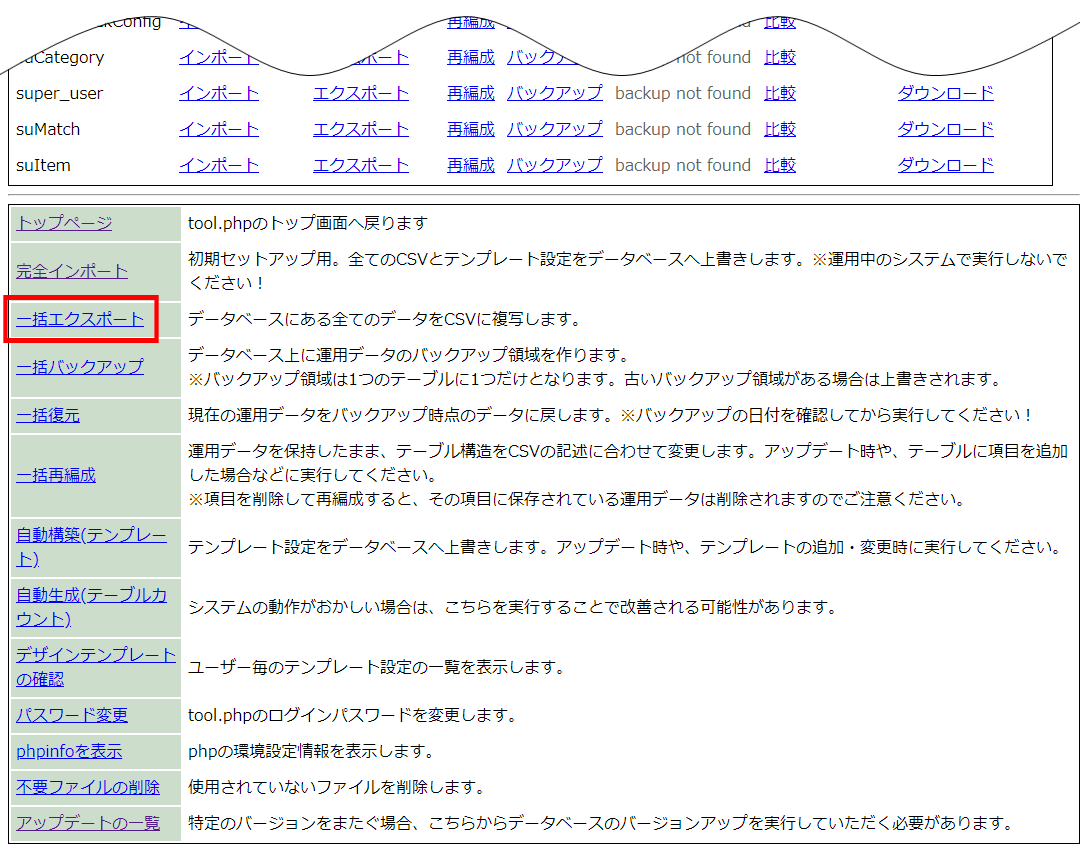Viewport: 1080px width, 852px height.
Task: Open 比較 for the super_user row
Action: point(779,93)
